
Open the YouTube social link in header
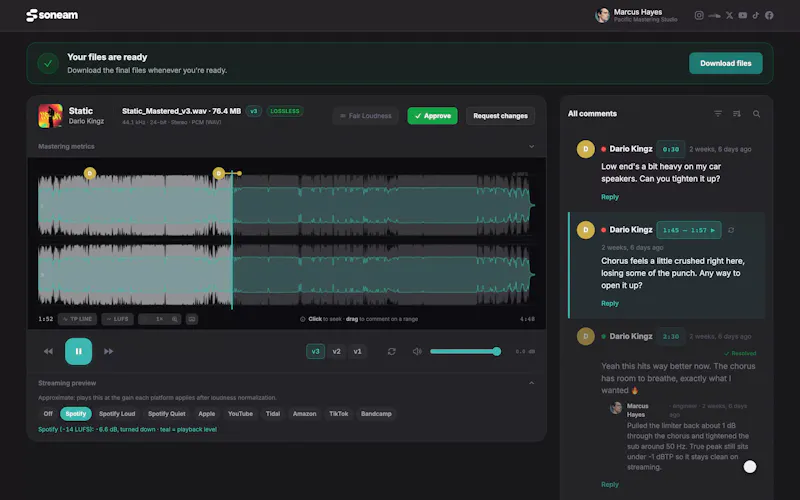coord(742,15)
